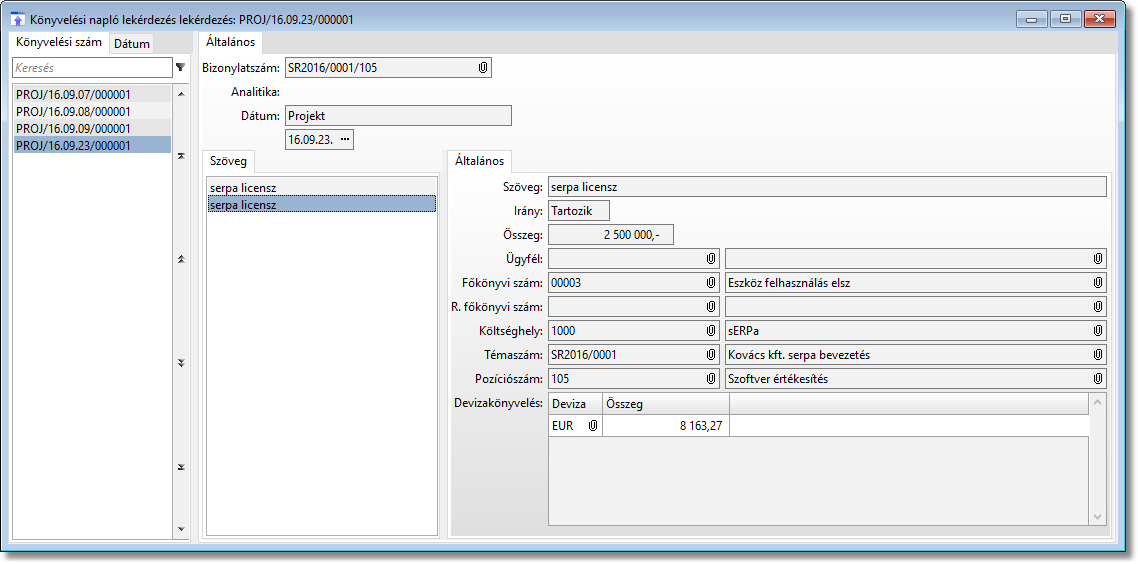Click paperclip in Költséghely 1000 field
Screen dimensions: 1138x564
pyautogui.click(x=710, y=331)
